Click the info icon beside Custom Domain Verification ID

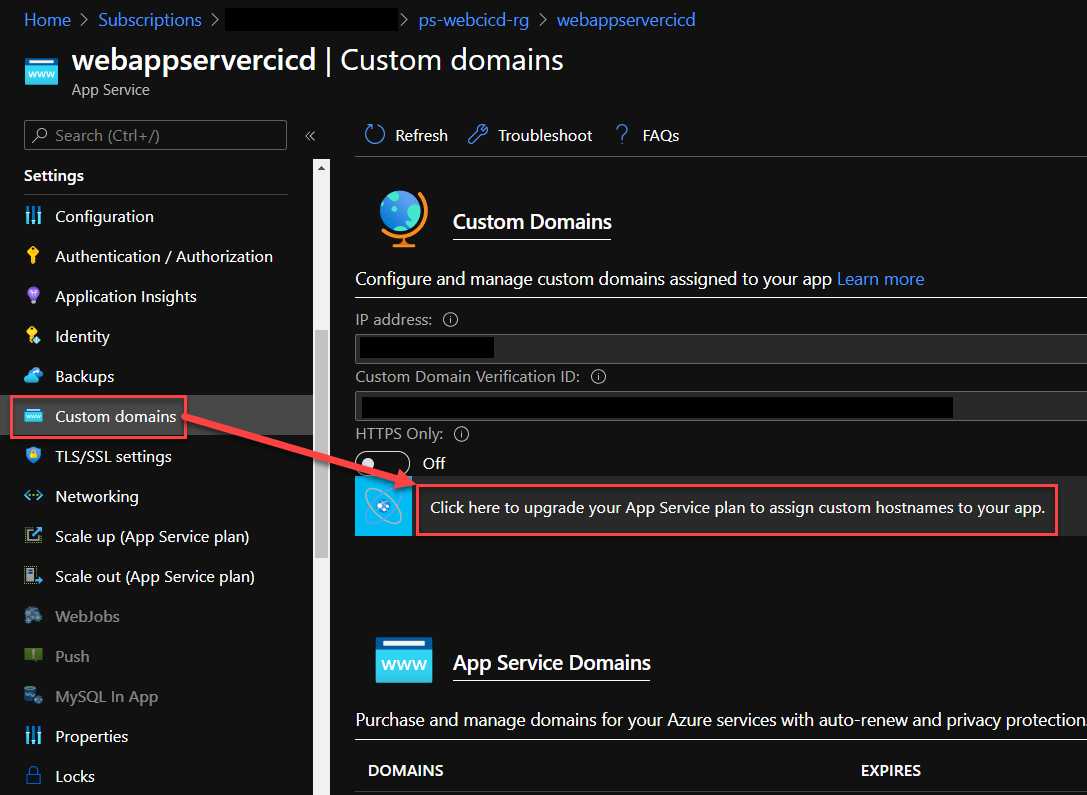point(598,377)
